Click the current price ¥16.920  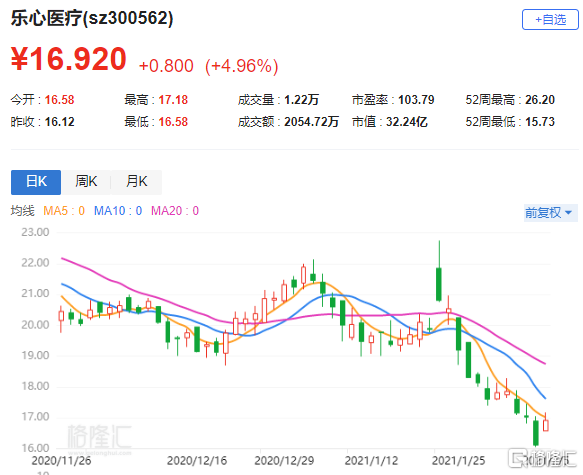[69, 59]
